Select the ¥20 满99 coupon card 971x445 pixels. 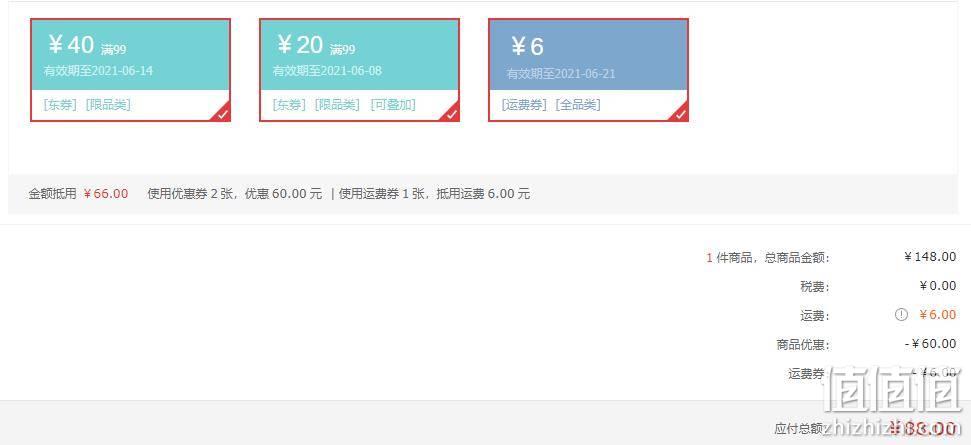pos(359,70)
